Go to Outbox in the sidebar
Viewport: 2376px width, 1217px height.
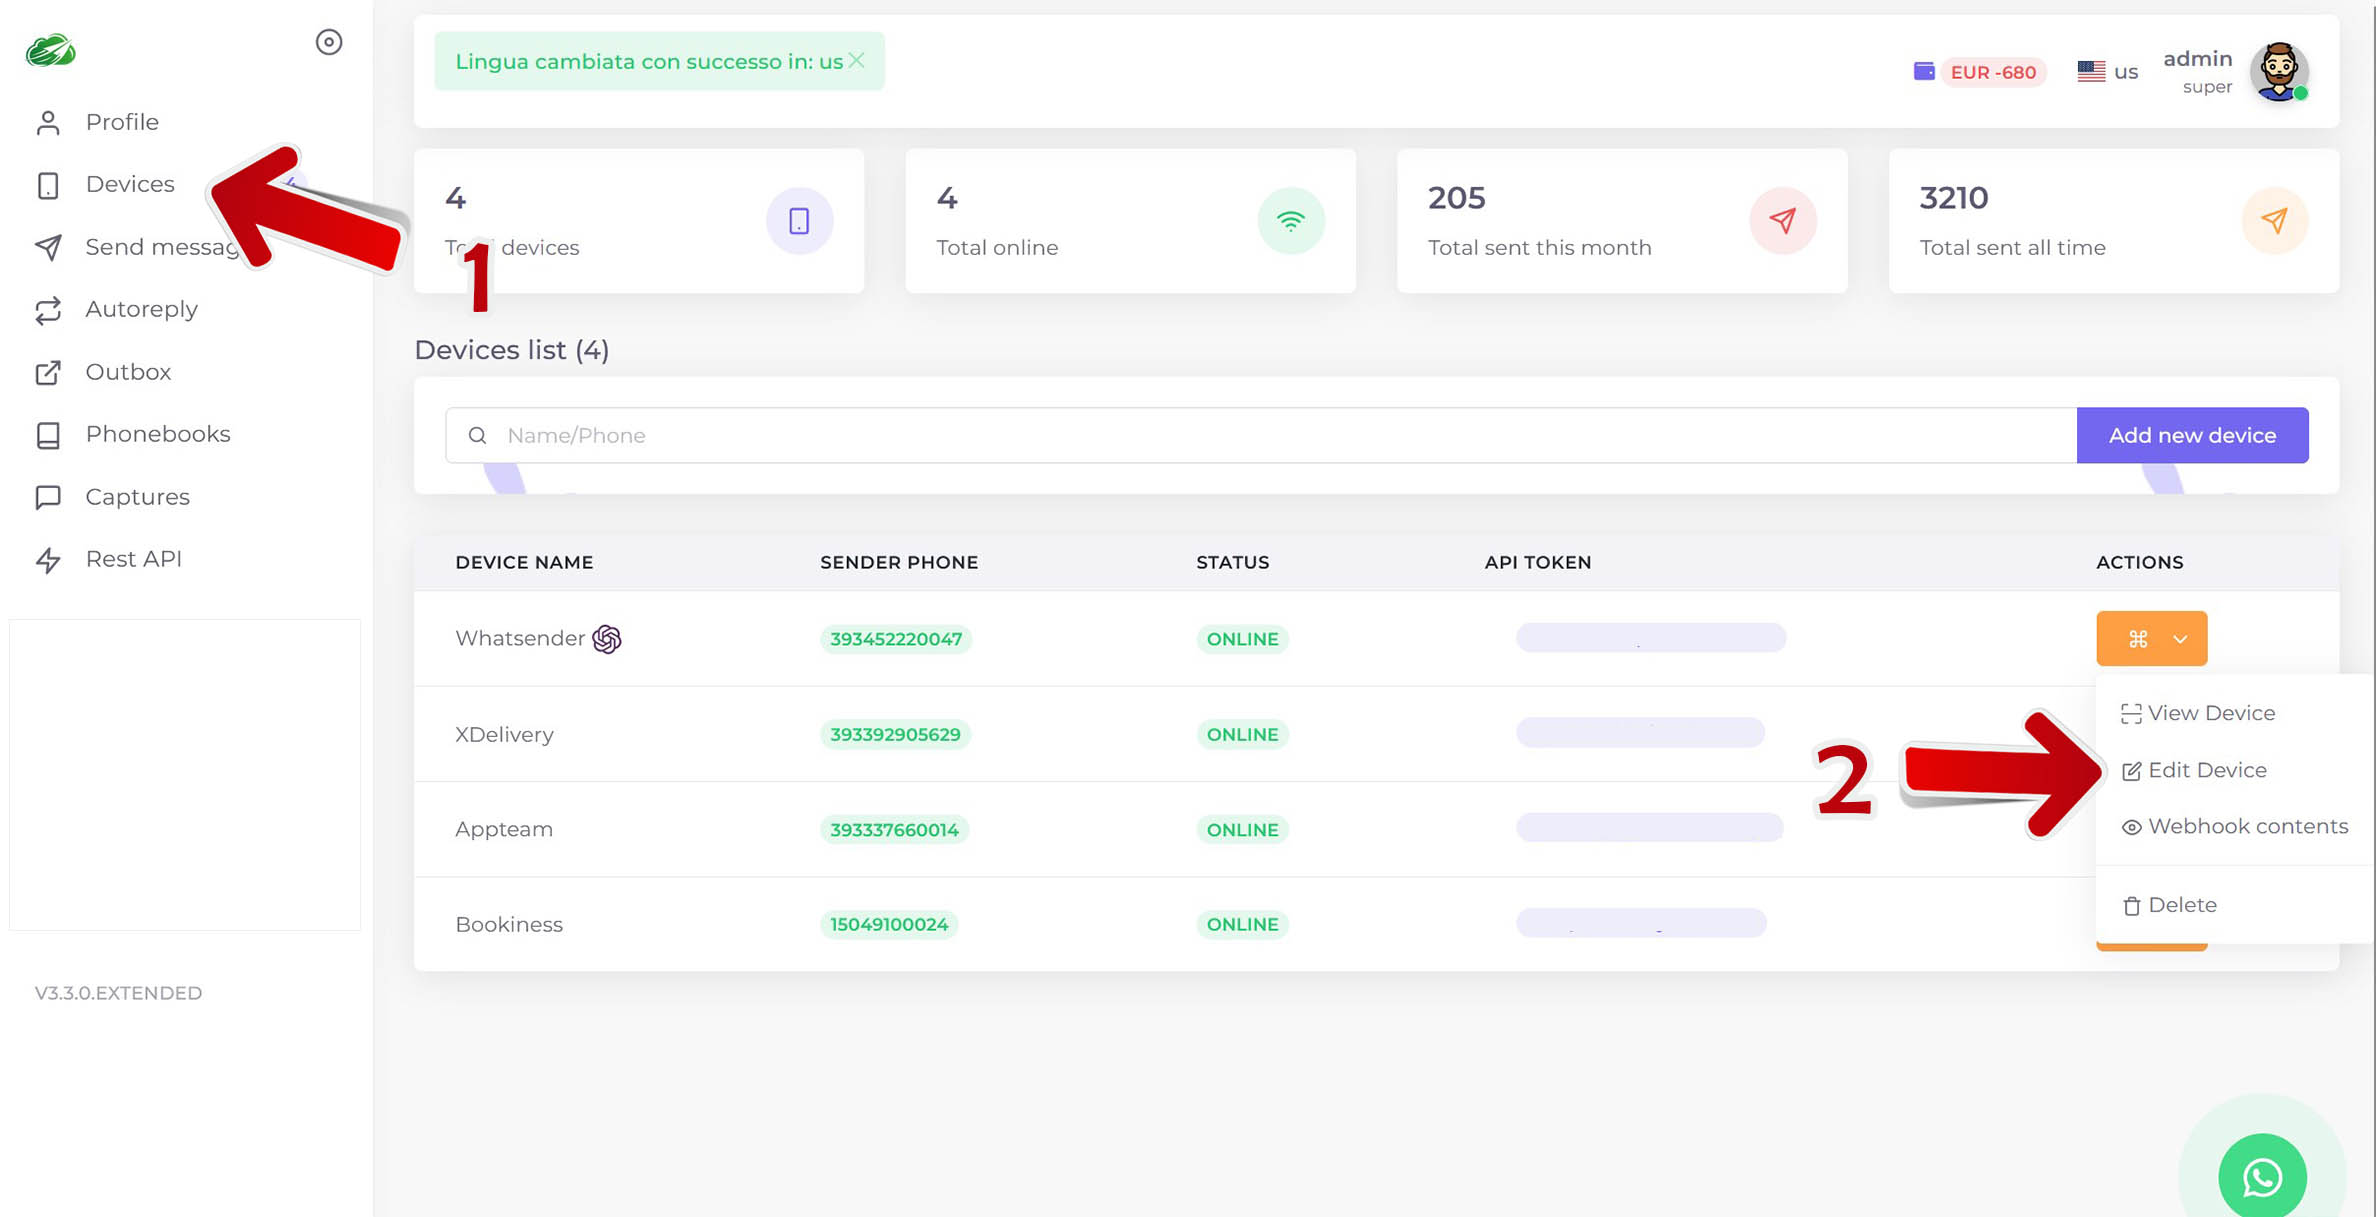click(x=128, y=372)
